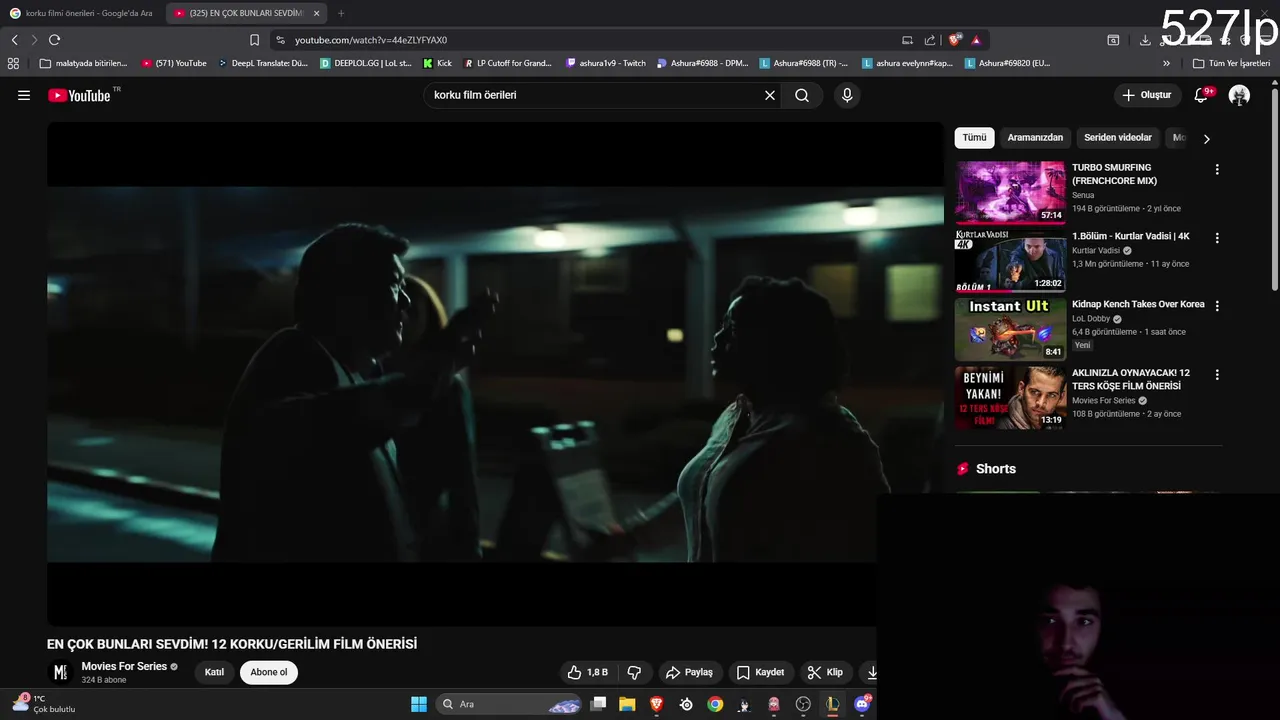Dislike the video
Screen dimensions: 1280x720
(x=633, y=672)
